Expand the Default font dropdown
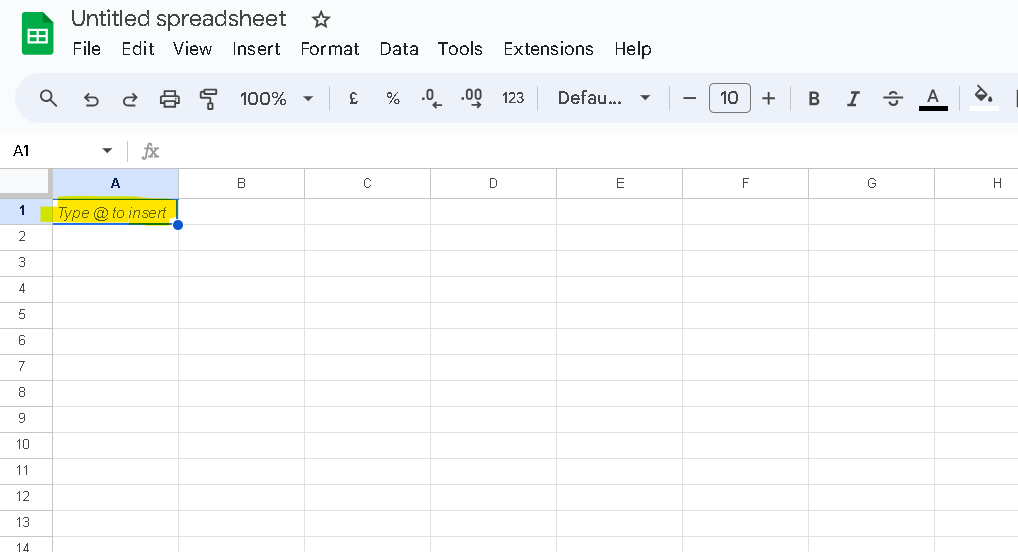Viewport: 1018px width, 552px height. click(604, 98)
